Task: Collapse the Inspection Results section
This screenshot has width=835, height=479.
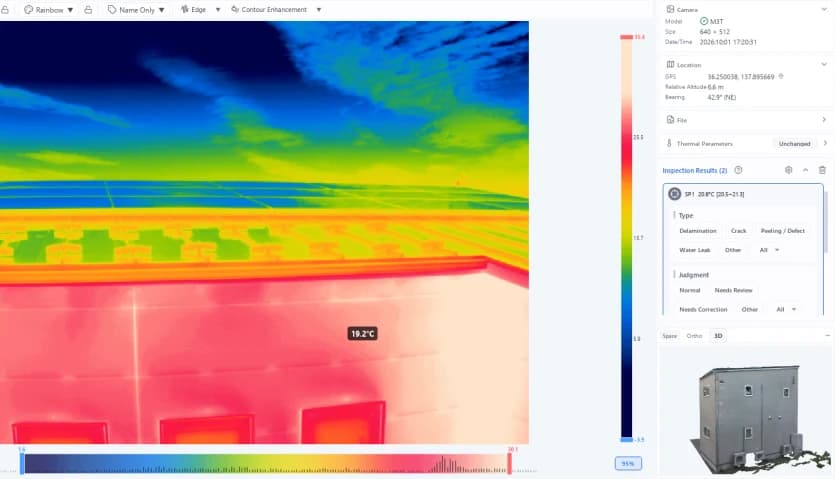Action: tap(805, 170)
